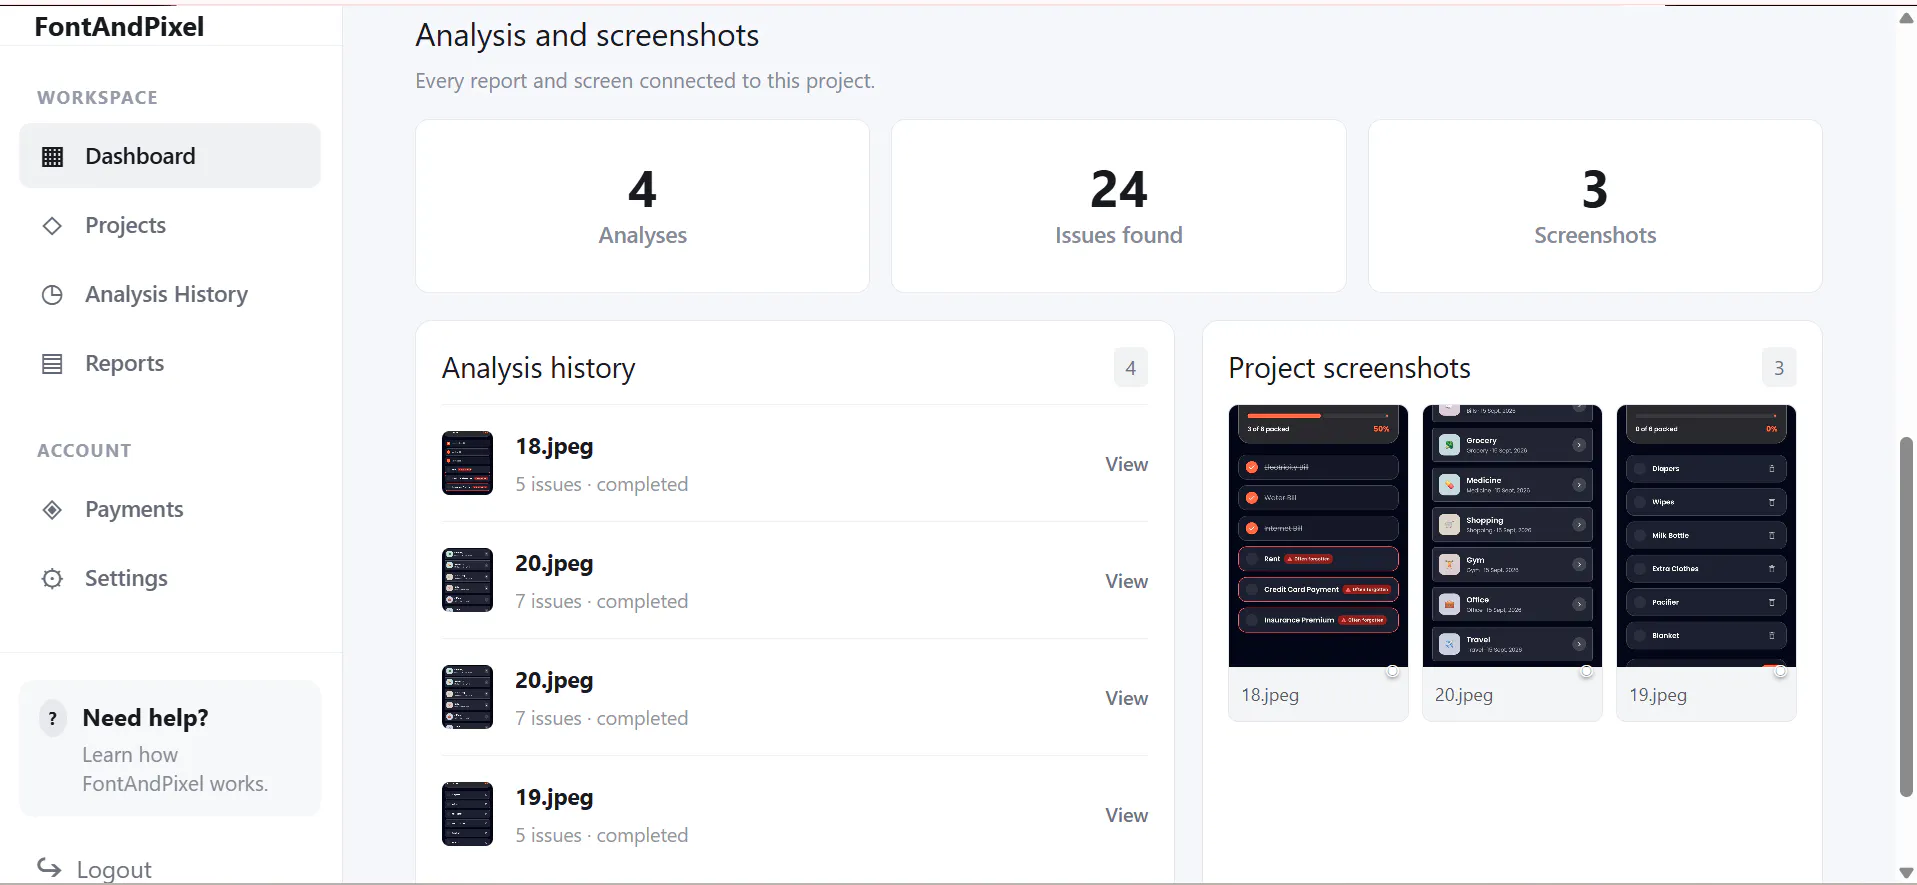
Task: View the 19.jpeg analysis
Action: (x=1126, y=815)
